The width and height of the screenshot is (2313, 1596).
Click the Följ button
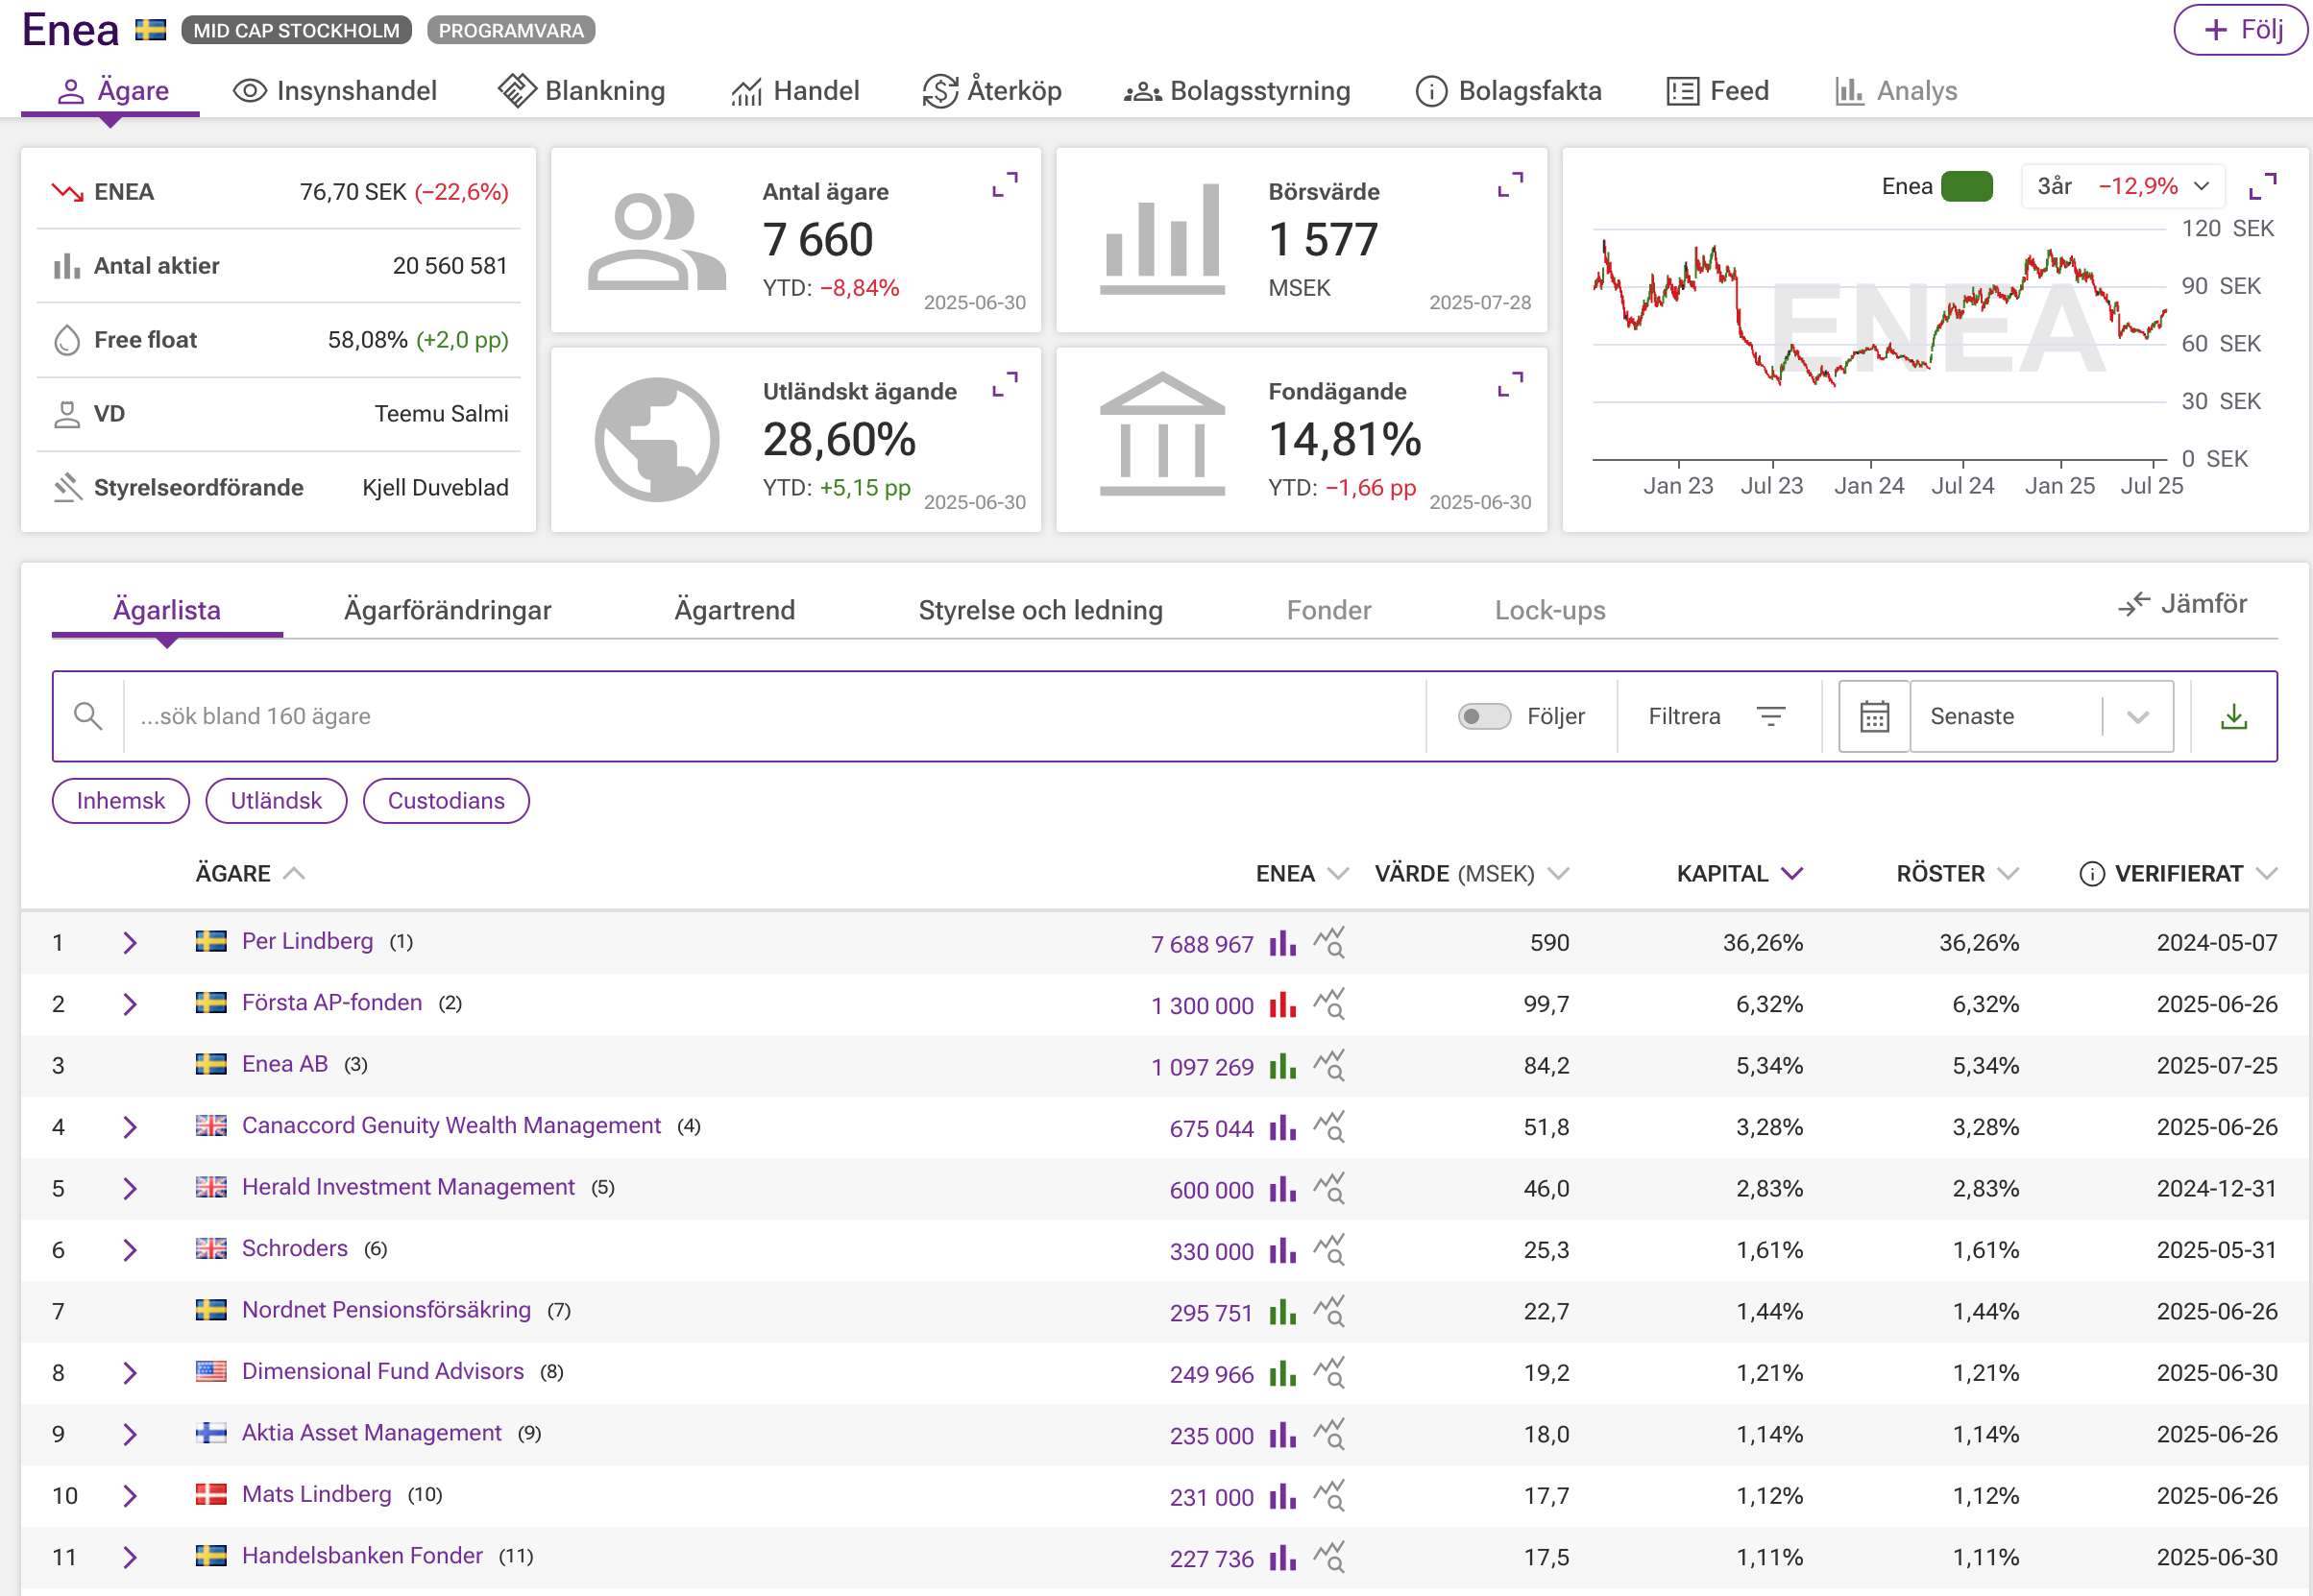(x=2240, y=30)
